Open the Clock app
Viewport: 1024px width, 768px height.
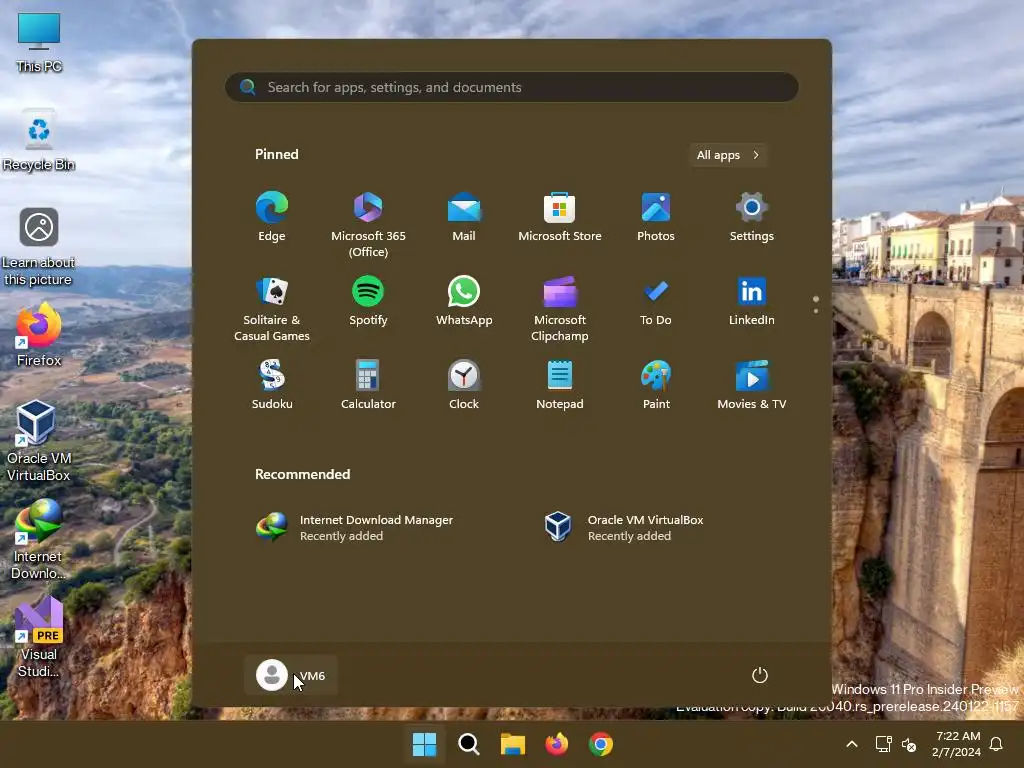coord(464,385)
